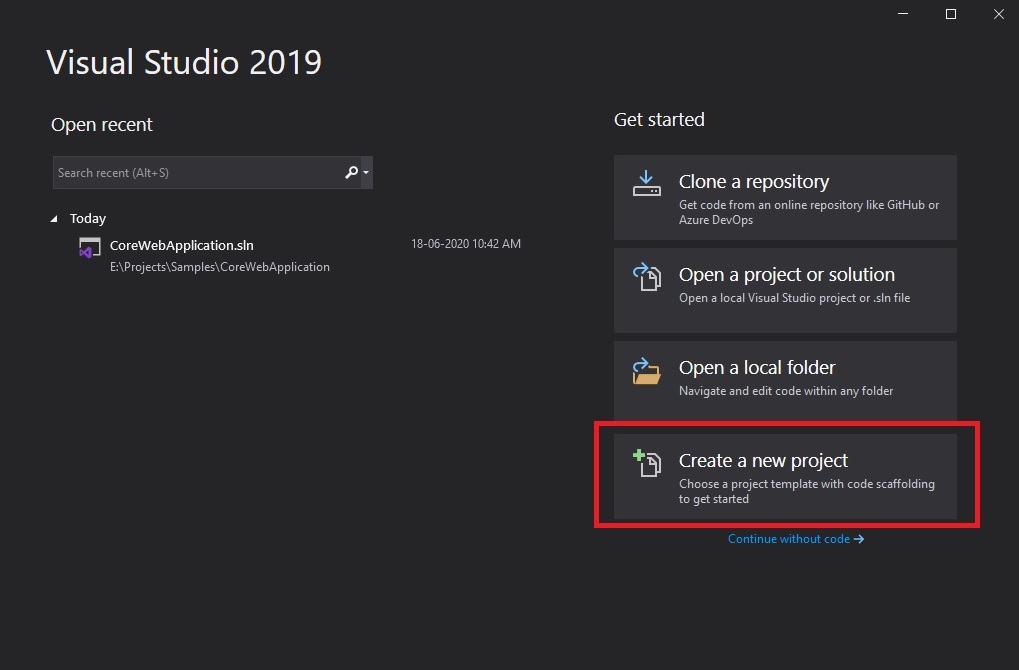Click the CoreWebApplication.sln solution icon
This screenshot has width=1019, height=670.
point(90,248)
